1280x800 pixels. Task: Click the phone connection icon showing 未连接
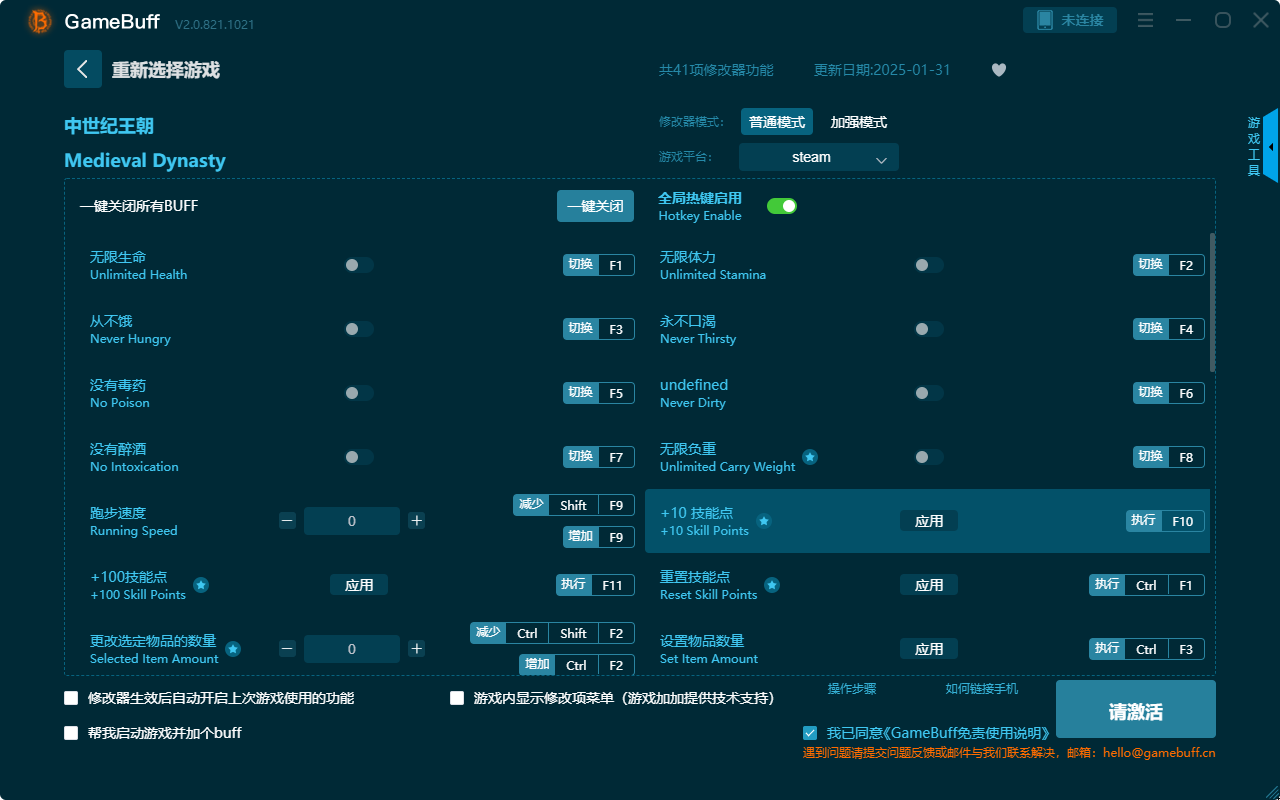pos(1070,19)
